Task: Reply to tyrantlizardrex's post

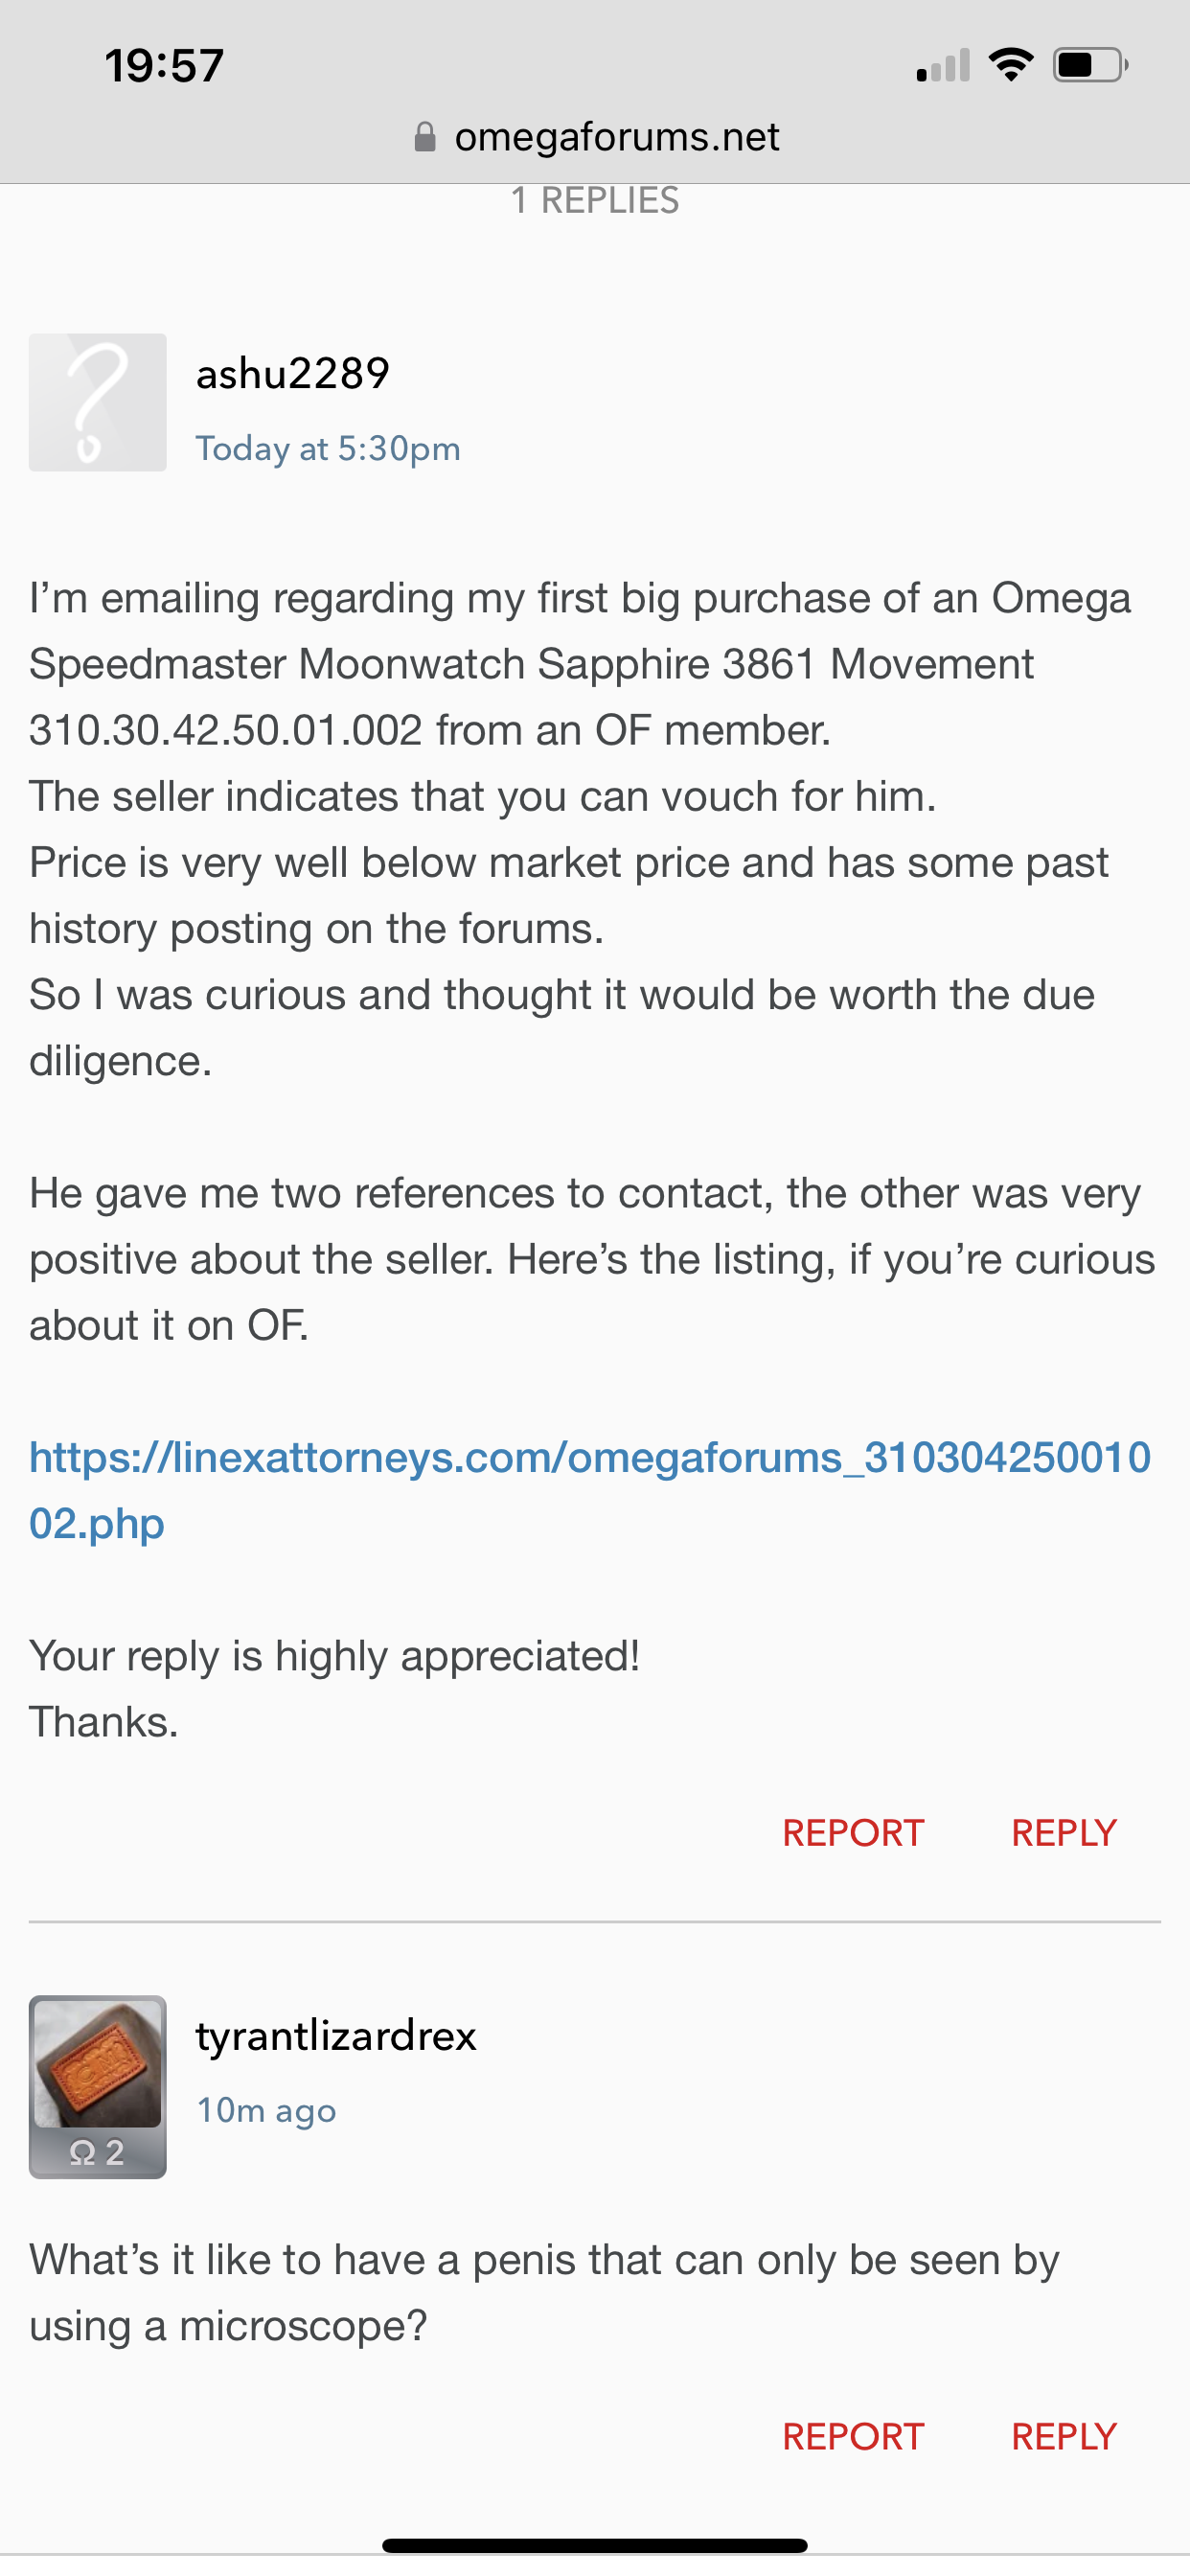Action: 1064,2437
